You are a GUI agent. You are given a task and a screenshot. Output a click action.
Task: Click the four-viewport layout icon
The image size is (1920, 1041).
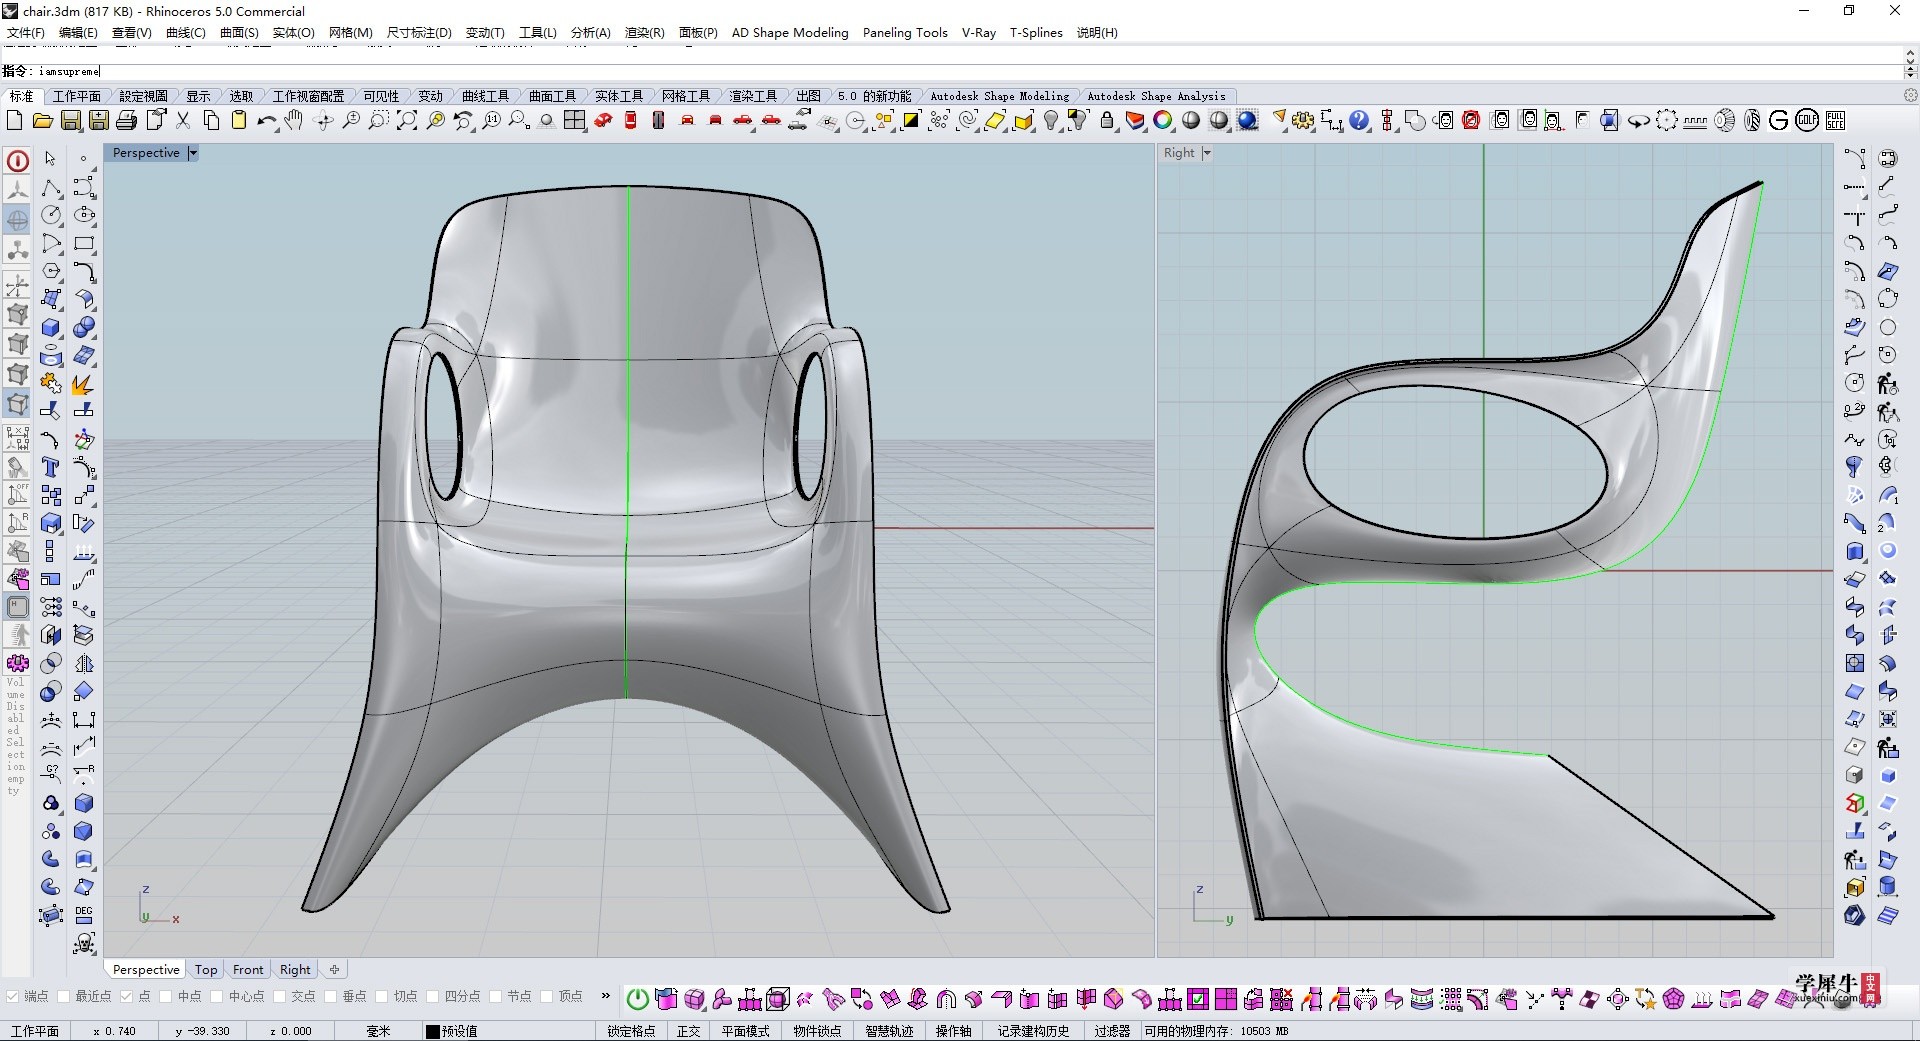point(575,121)
